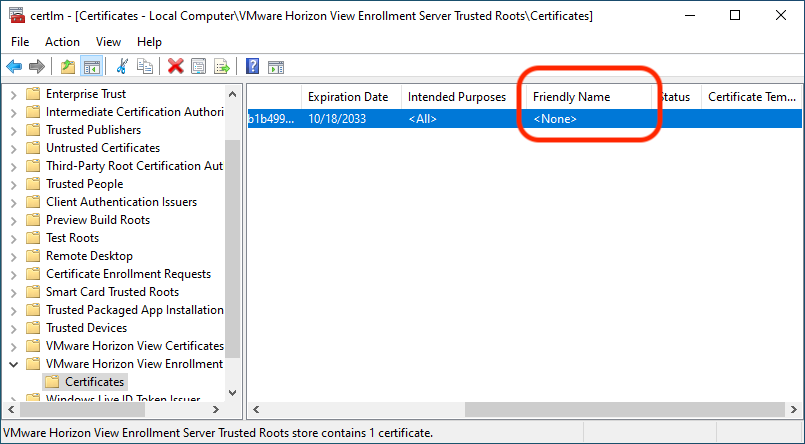Select the Smart Card Trusted Roots folder
Screen dimensions: 805x444
tap(112, 292)
